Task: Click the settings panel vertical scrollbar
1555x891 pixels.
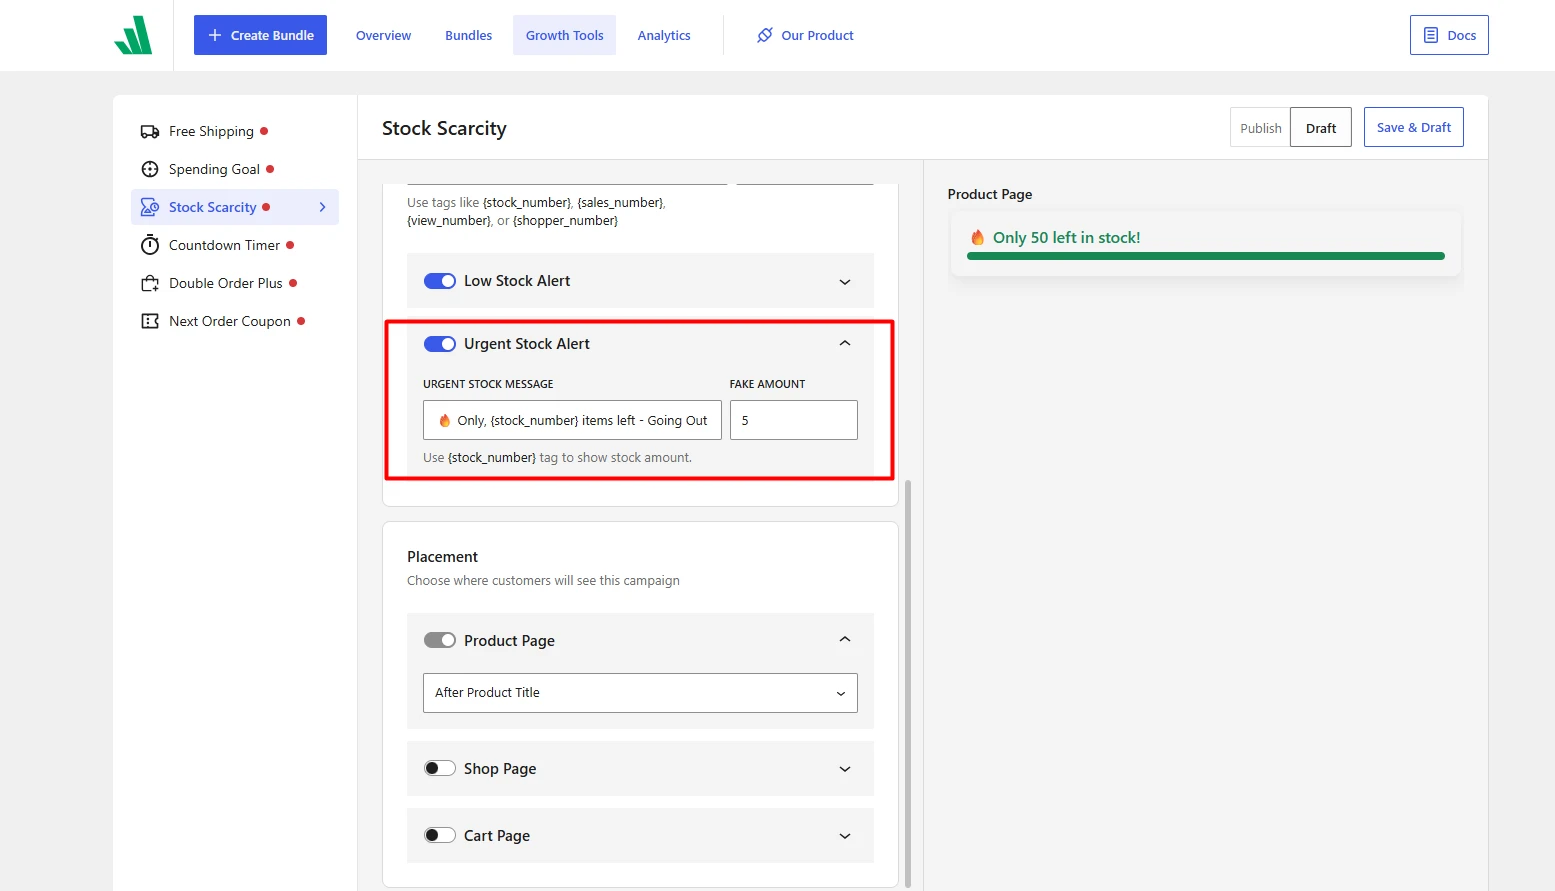Action: click(908, 683)
